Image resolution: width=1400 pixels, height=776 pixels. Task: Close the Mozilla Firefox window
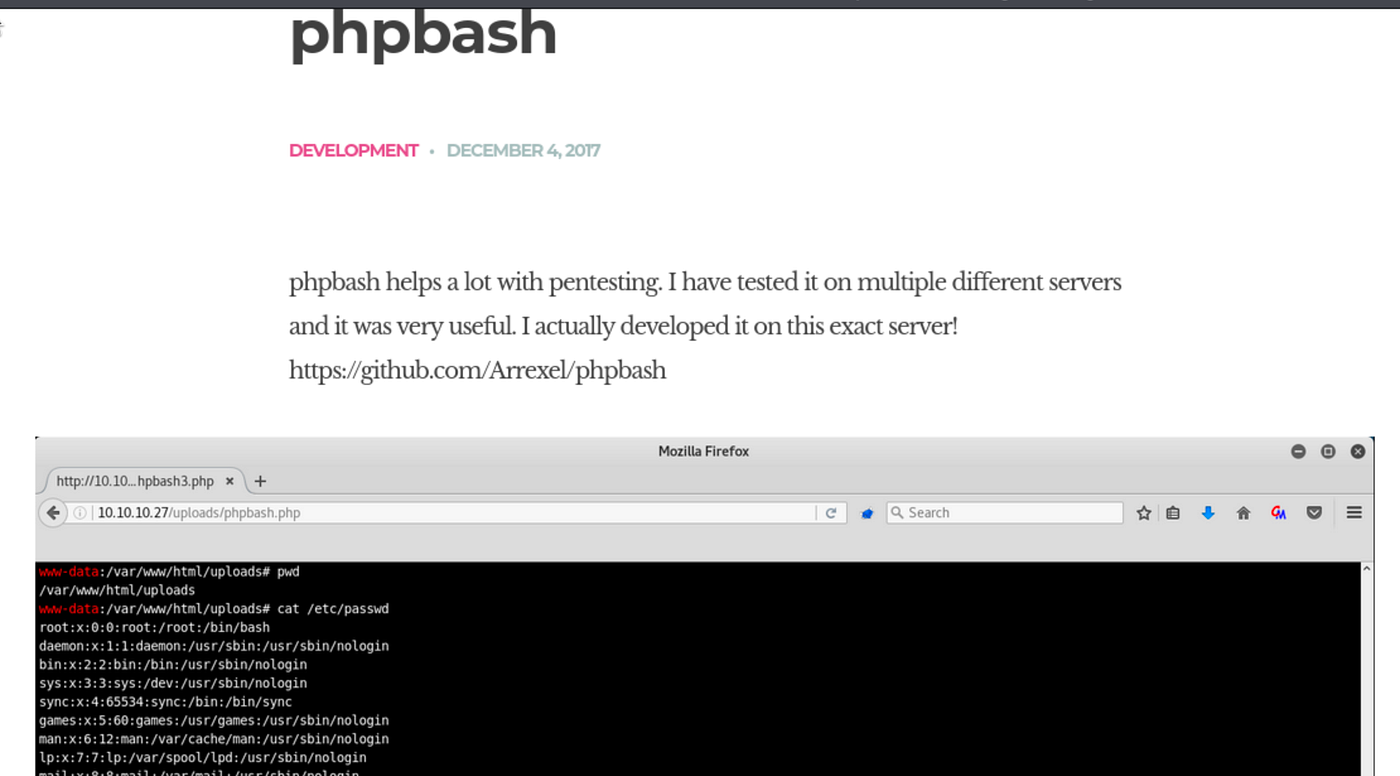pos(1358,451)
